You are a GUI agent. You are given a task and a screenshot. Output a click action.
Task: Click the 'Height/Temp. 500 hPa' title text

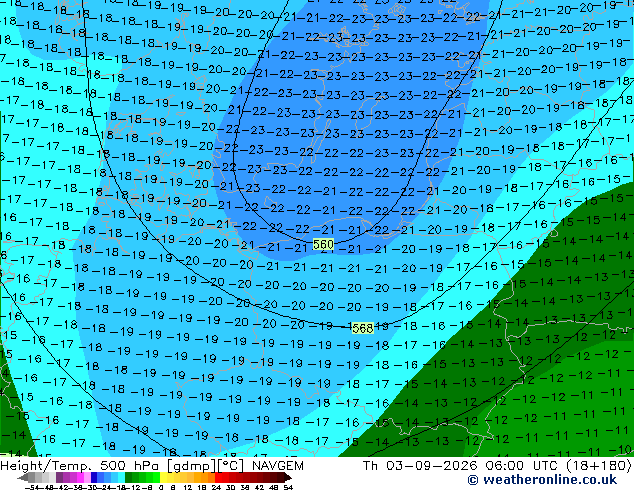pos(81,466)
